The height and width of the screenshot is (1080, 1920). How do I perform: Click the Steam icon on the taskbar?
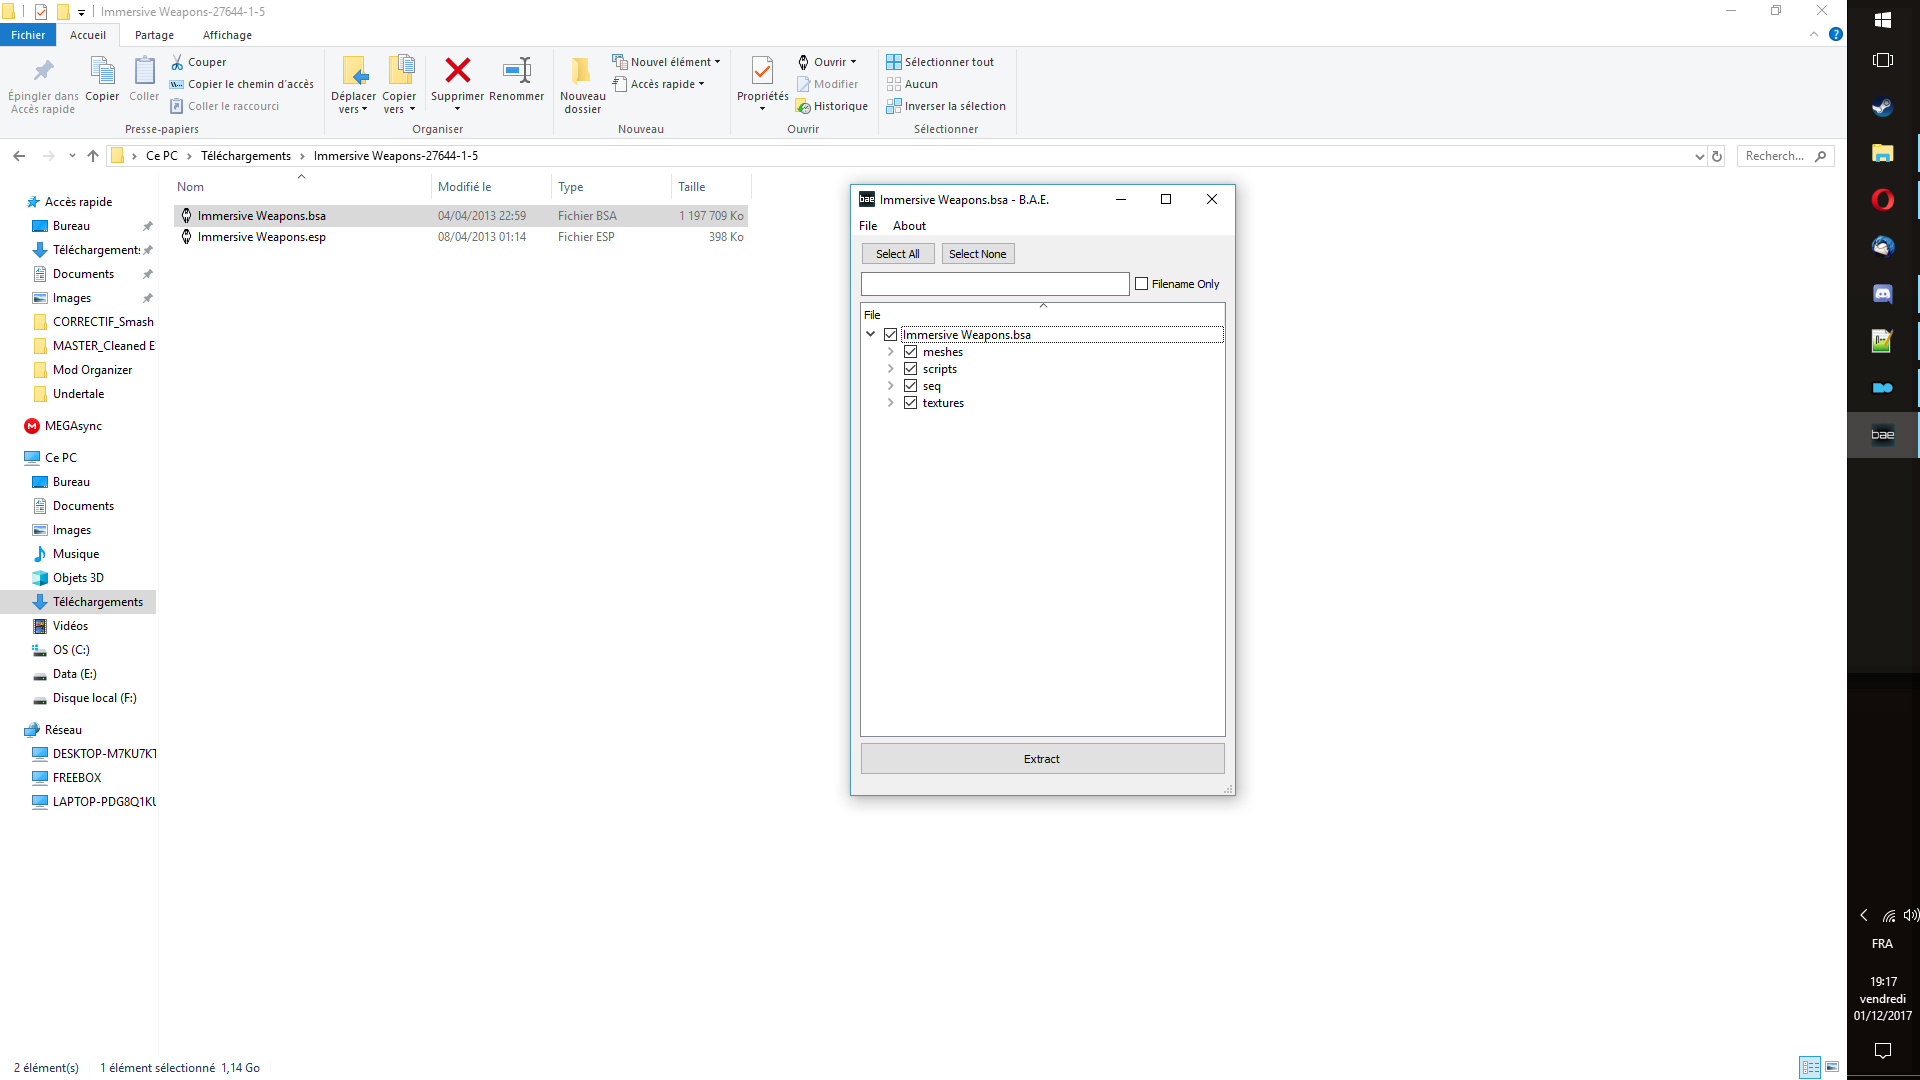[x=1882, y=106]
